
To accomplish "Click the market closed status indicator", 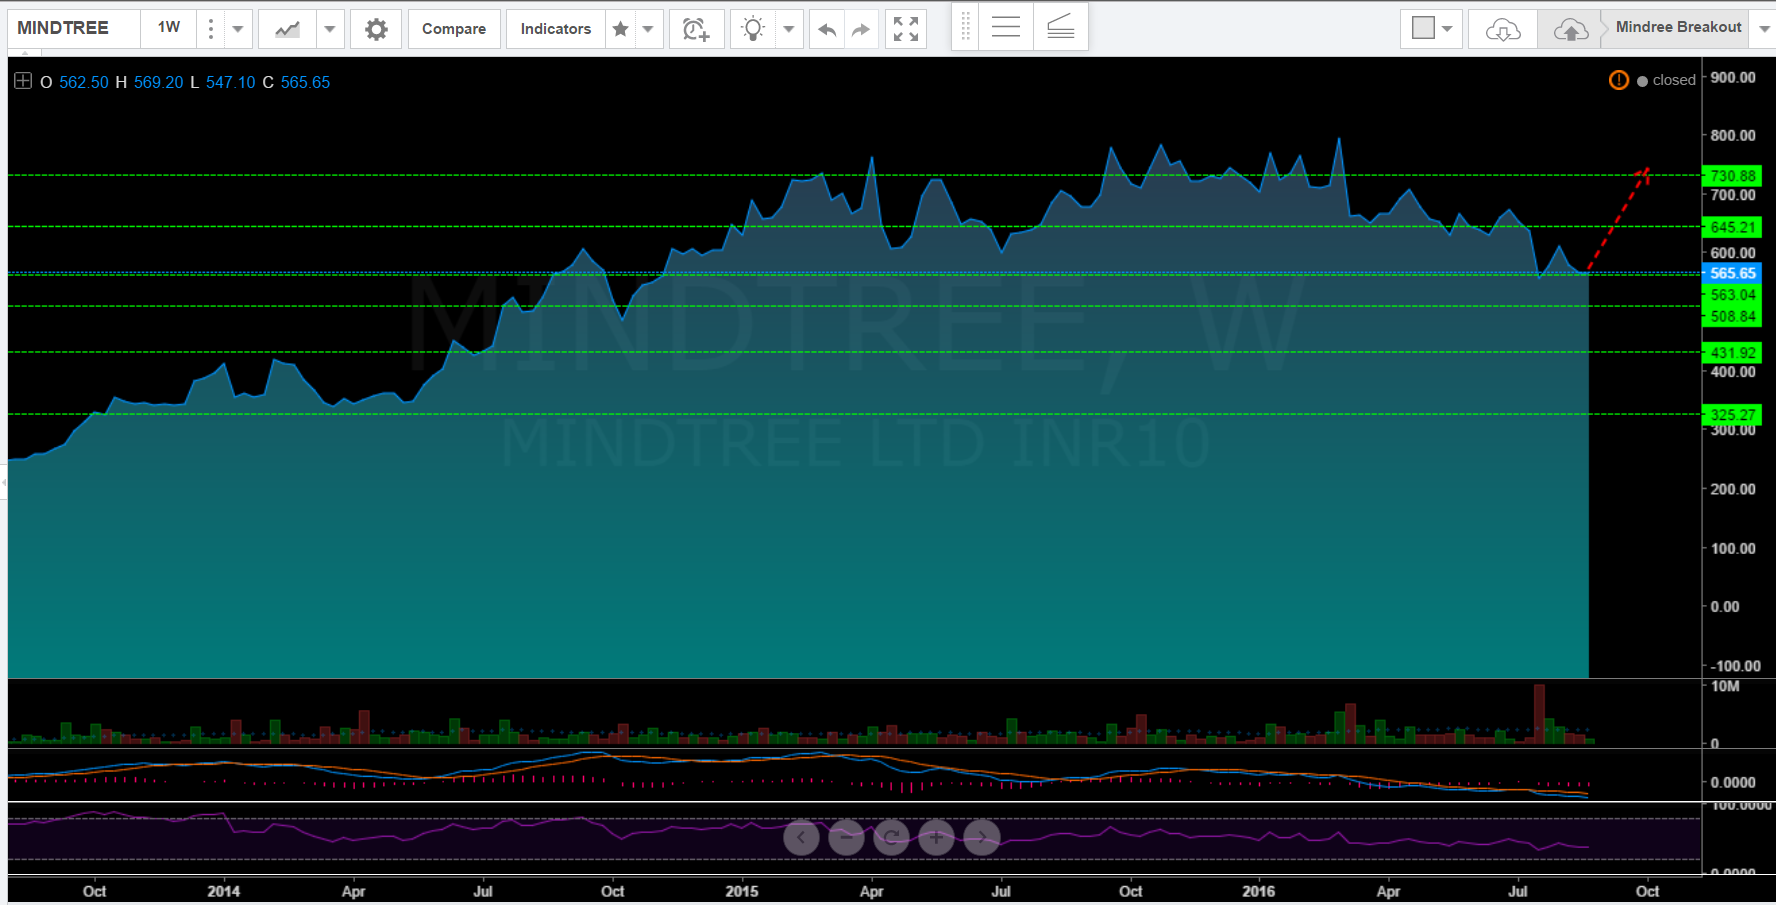I will (1666, 80).
